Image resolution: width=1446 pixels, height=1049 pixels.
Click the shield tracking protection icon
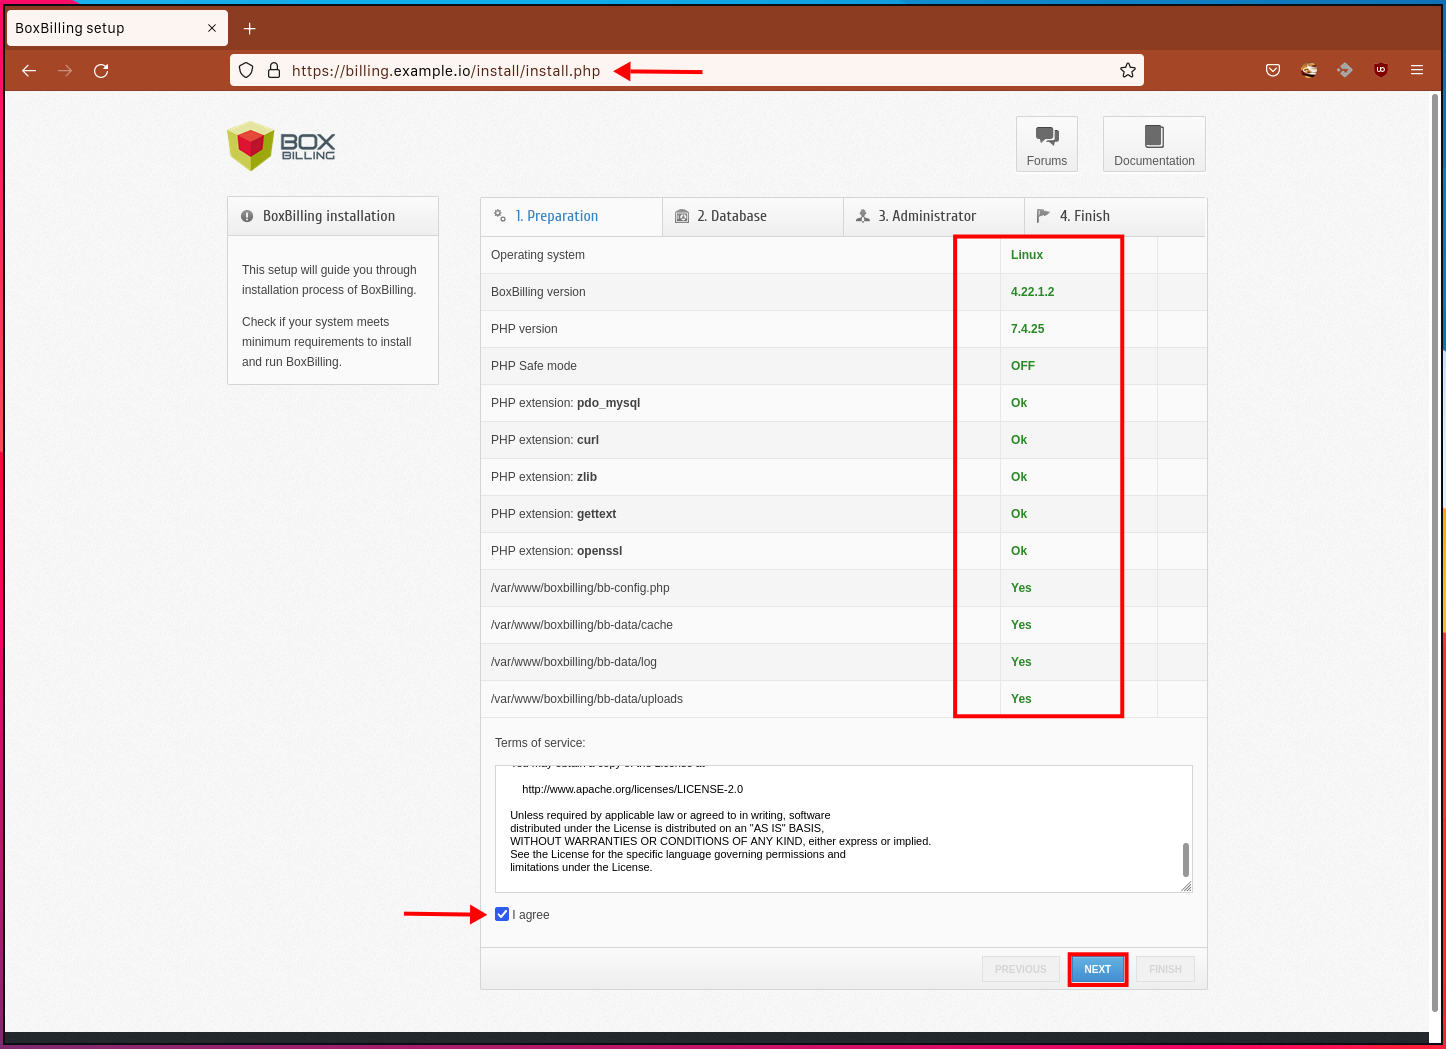246,70
